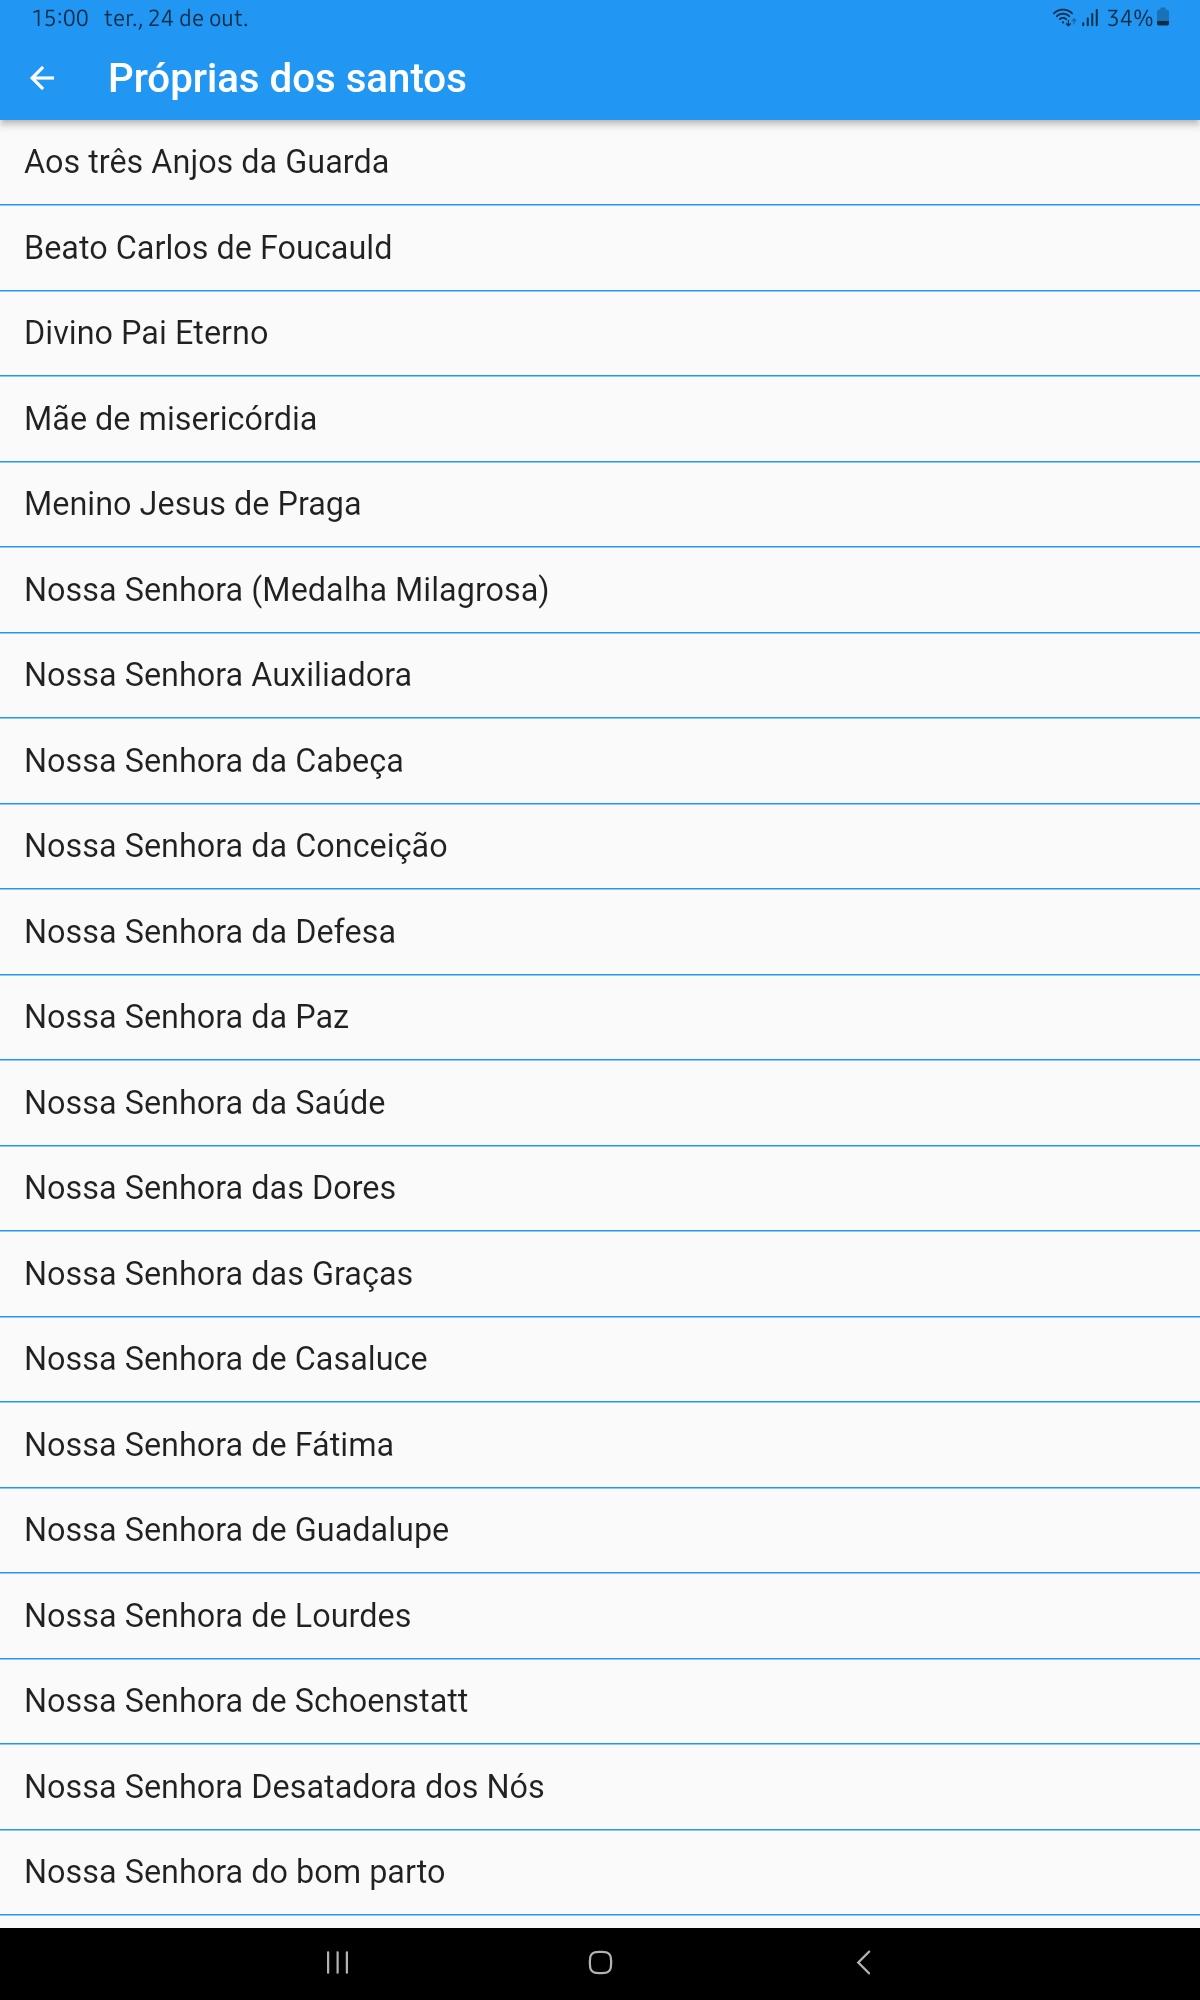Open Nossa Senhora Auxiliadora
Viewport: 1200px width, 2000px height.
click(600, 675)
